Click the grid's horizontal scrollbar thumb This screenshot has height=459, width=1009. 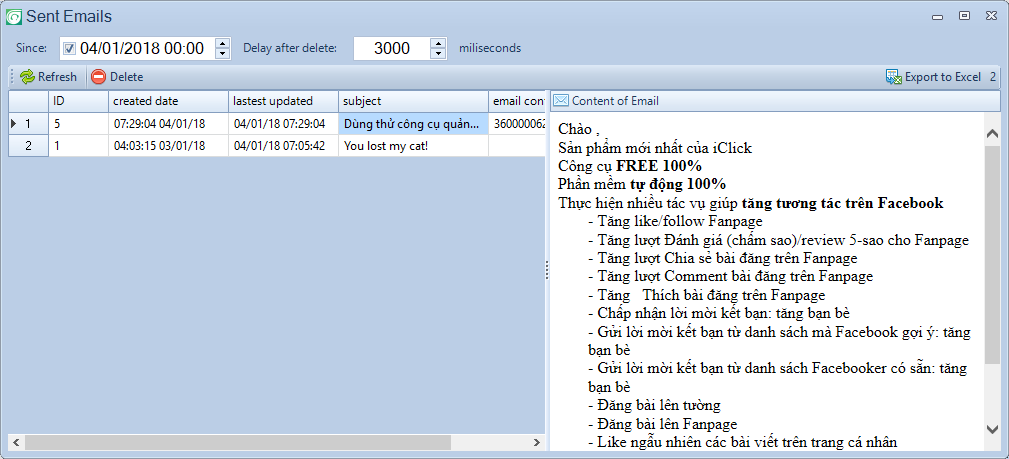tap(238, 442)
